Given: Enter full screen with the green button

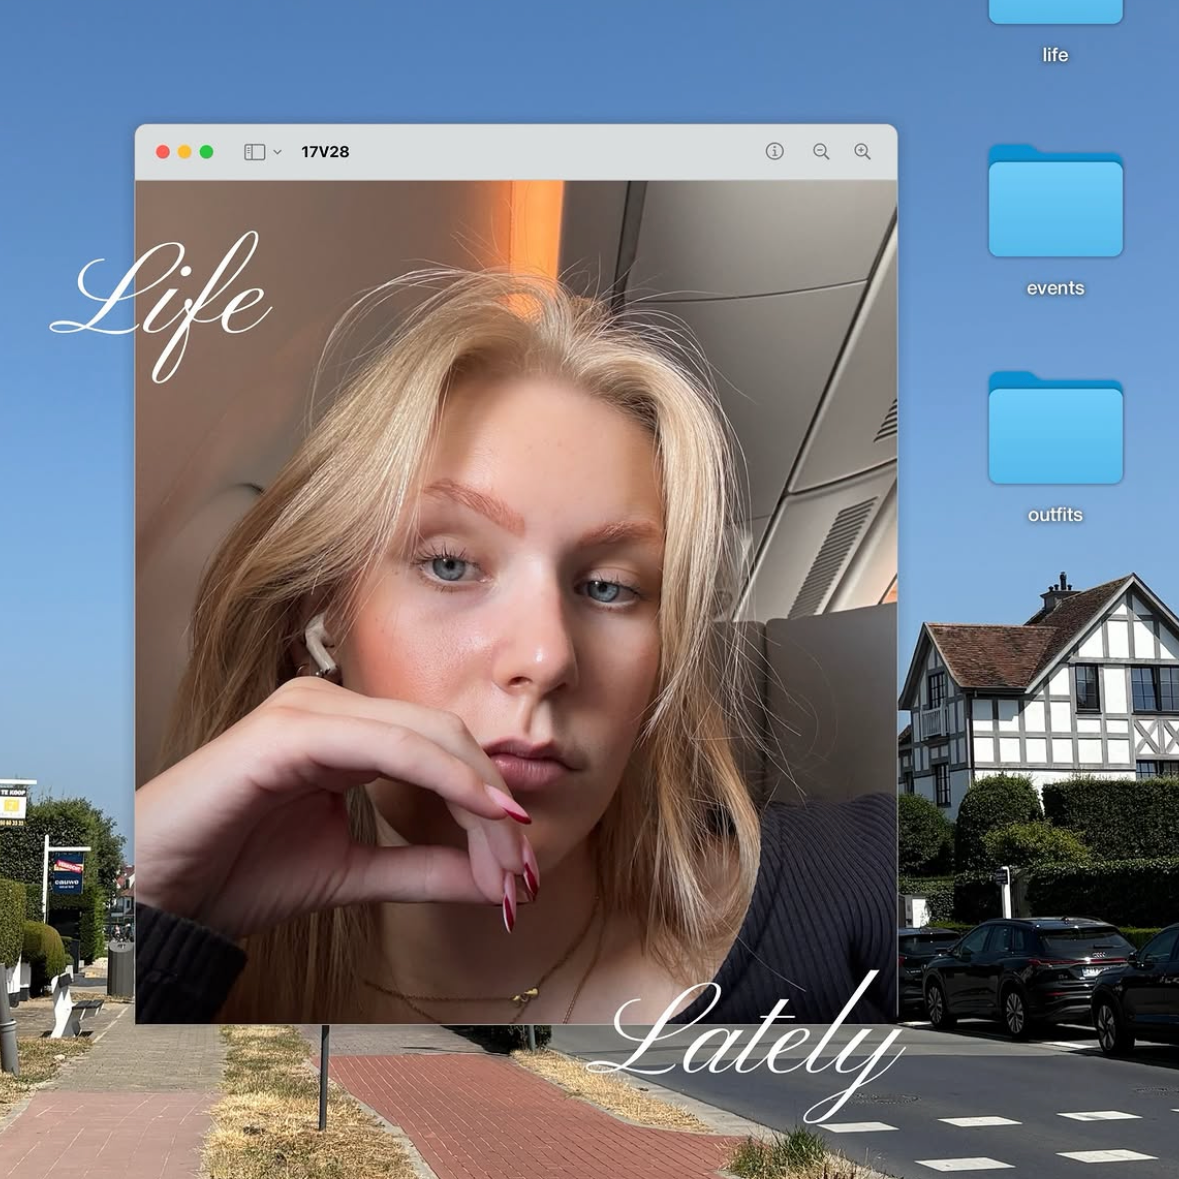Looking at the screenshot, I should [x=206, y=152].
